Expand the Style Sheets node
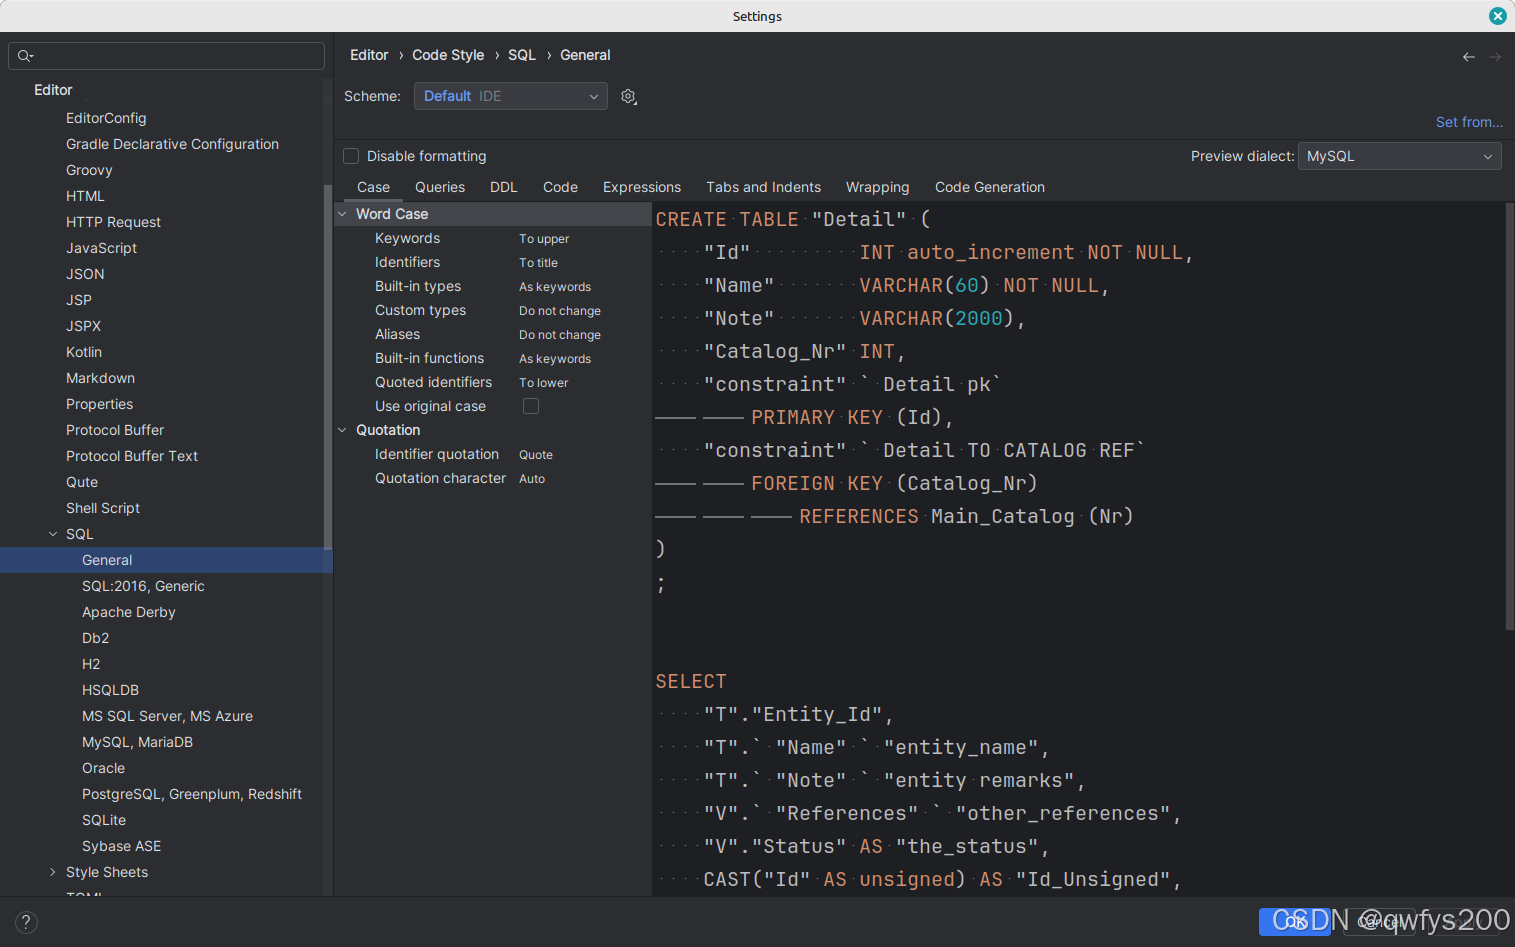Screen dimensions: 1515x947 [53, 872]
